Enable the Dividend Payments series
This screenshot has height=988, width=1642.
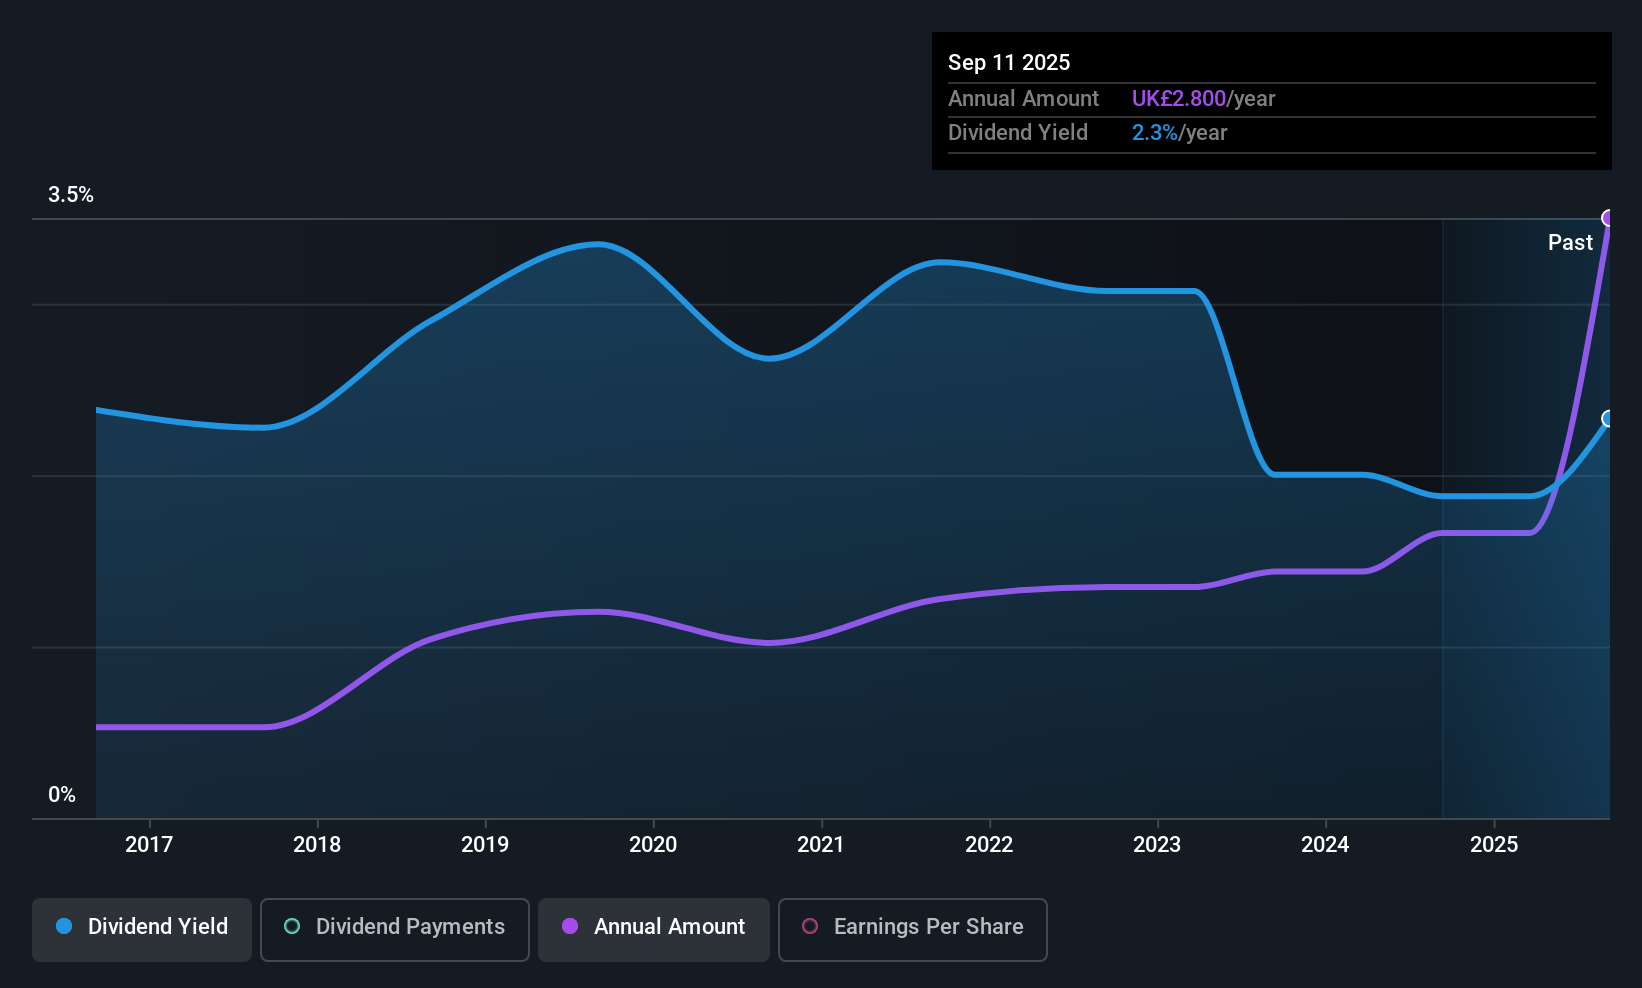pos(395,927)
